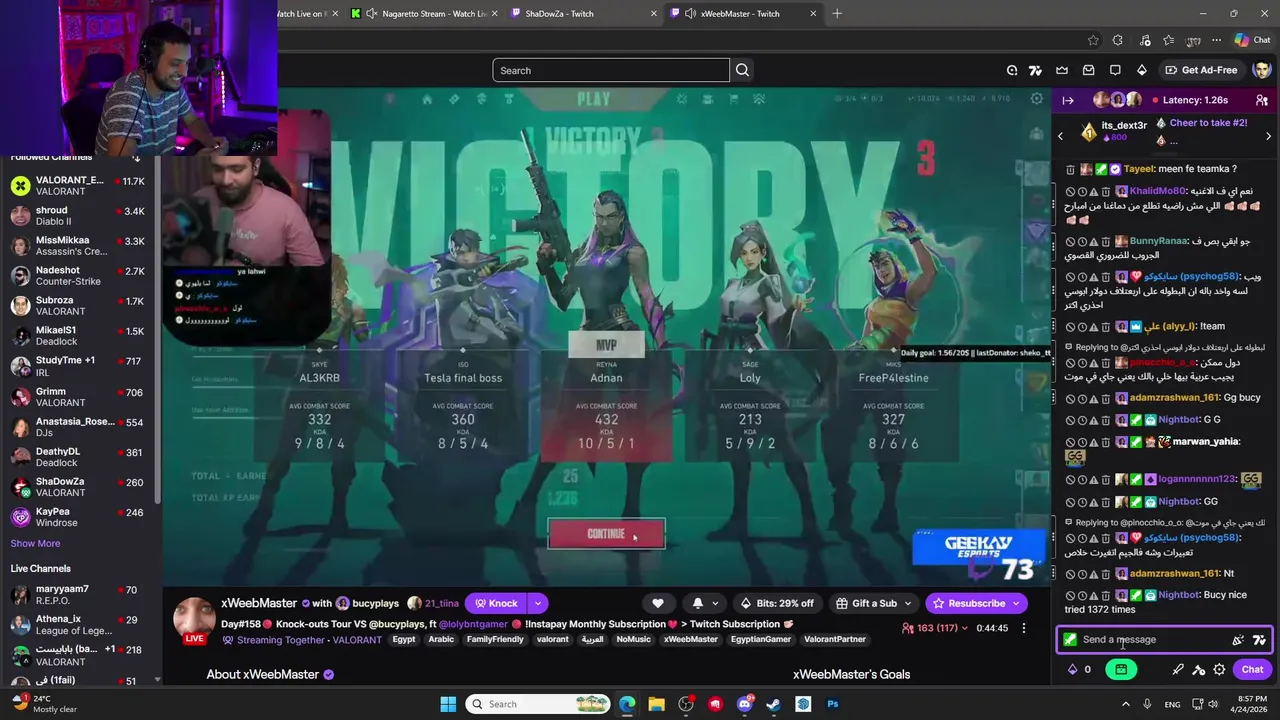Open whispers speech bubble icon
The width and height of the screenshot is (1280, 720).
click(1115, 70)
